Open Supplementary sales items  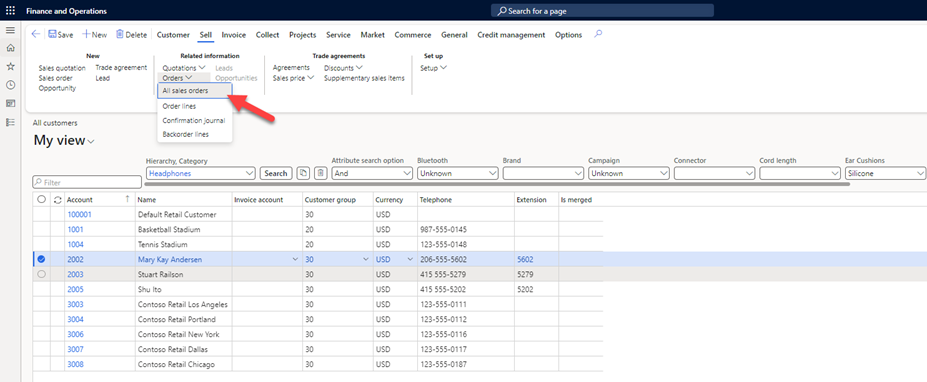tap(364, 78)
